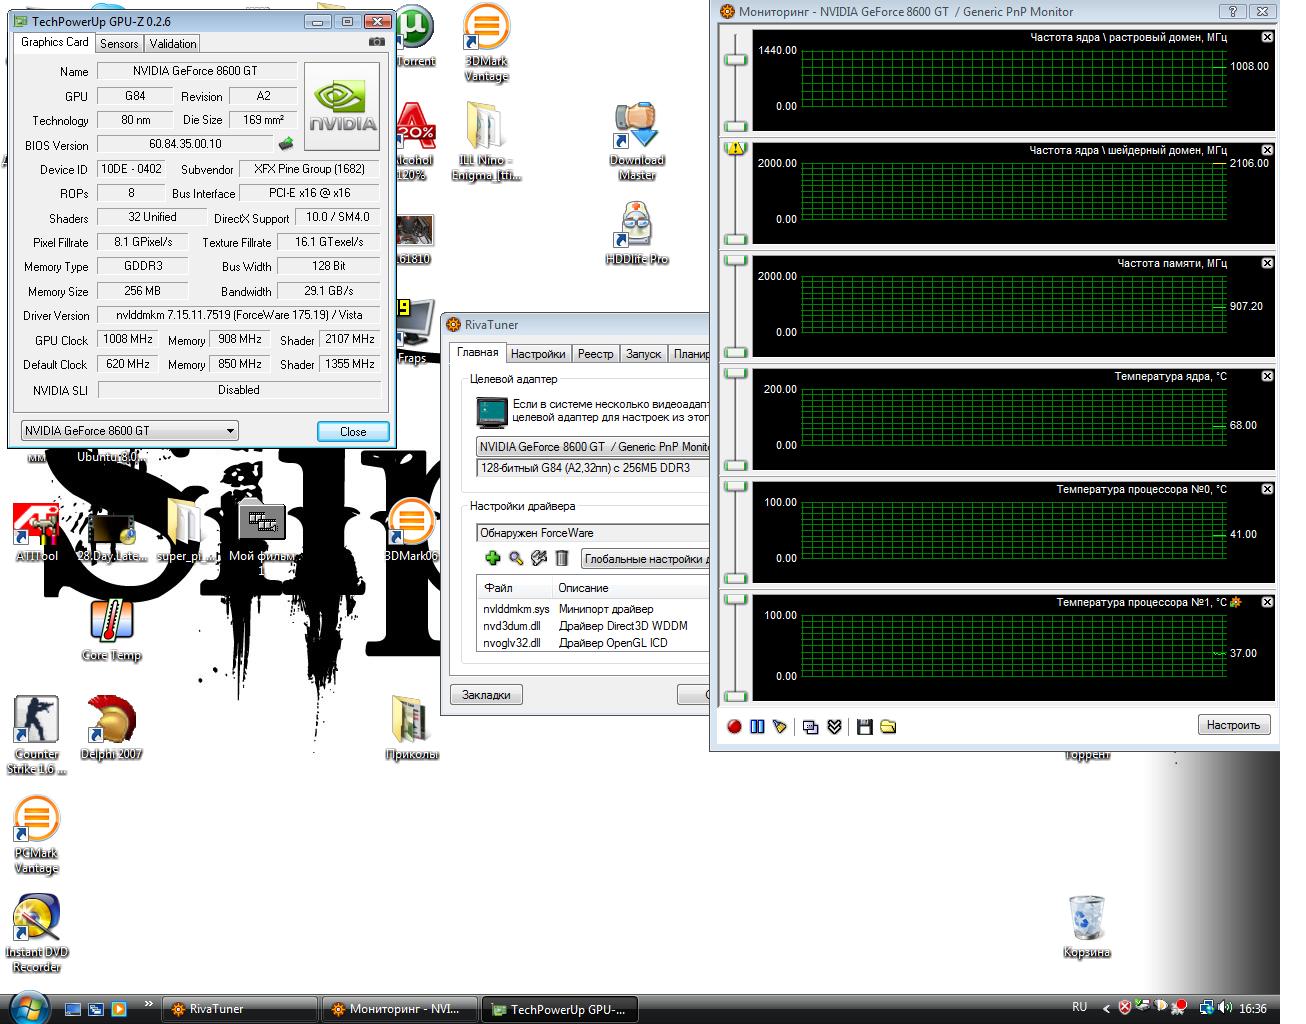Switch to RivaTuner via the taskbar button

pyautogui.click(x=240, y=1009)
